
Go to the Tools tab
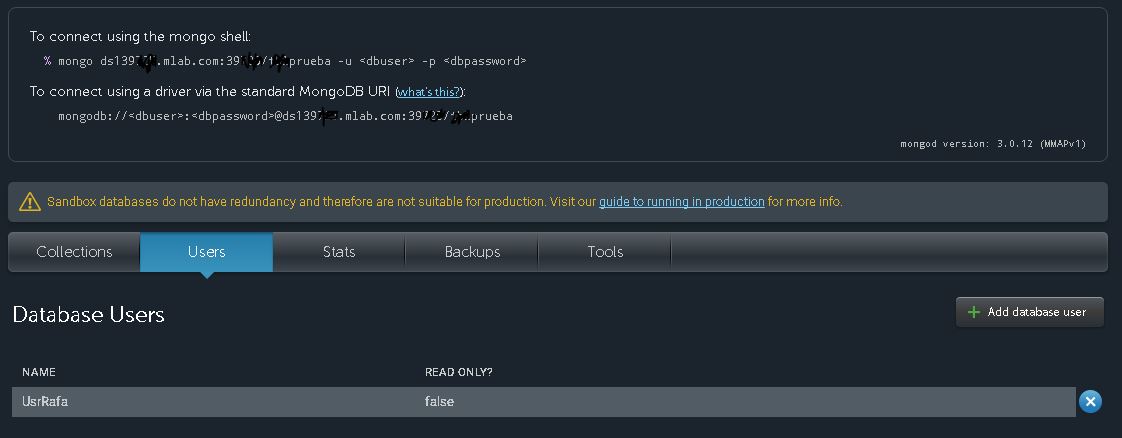click(x=605, y=252)
